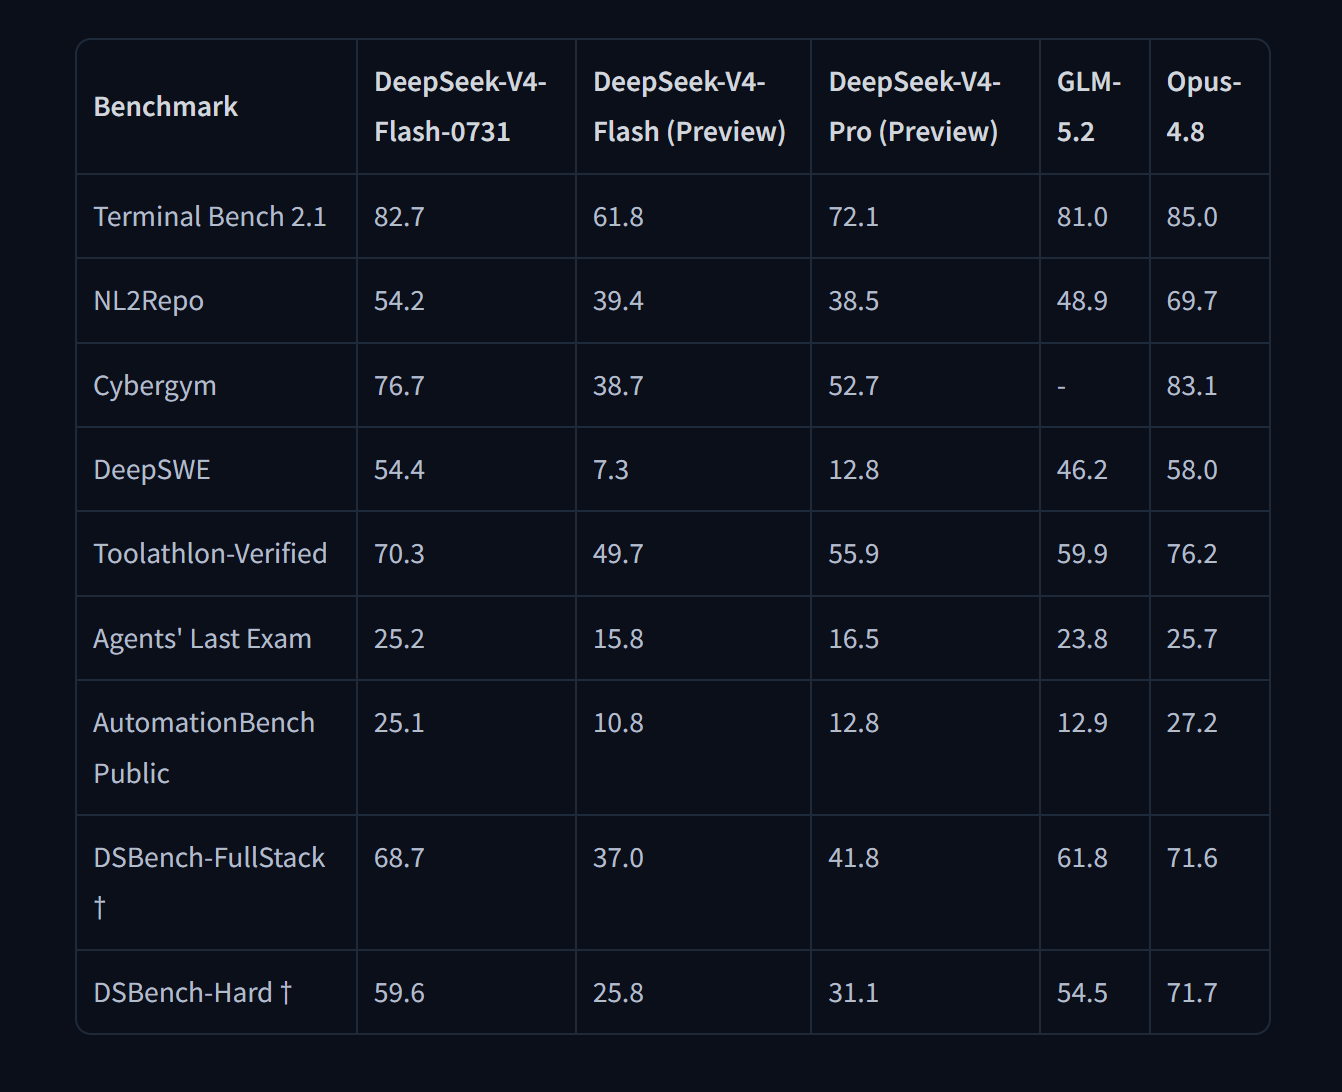Click 61.8 in the Terminal Bench 2.1 row
This screenshot has height=1092, width=1342.
(618, 217)
